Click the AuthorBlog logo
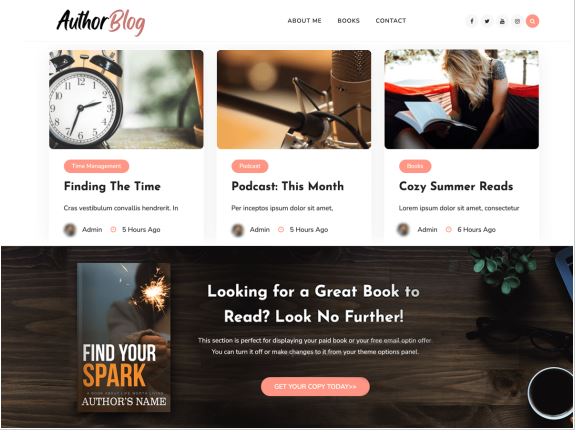Viewport: 576px width, 435px height. tap(101, 22)
